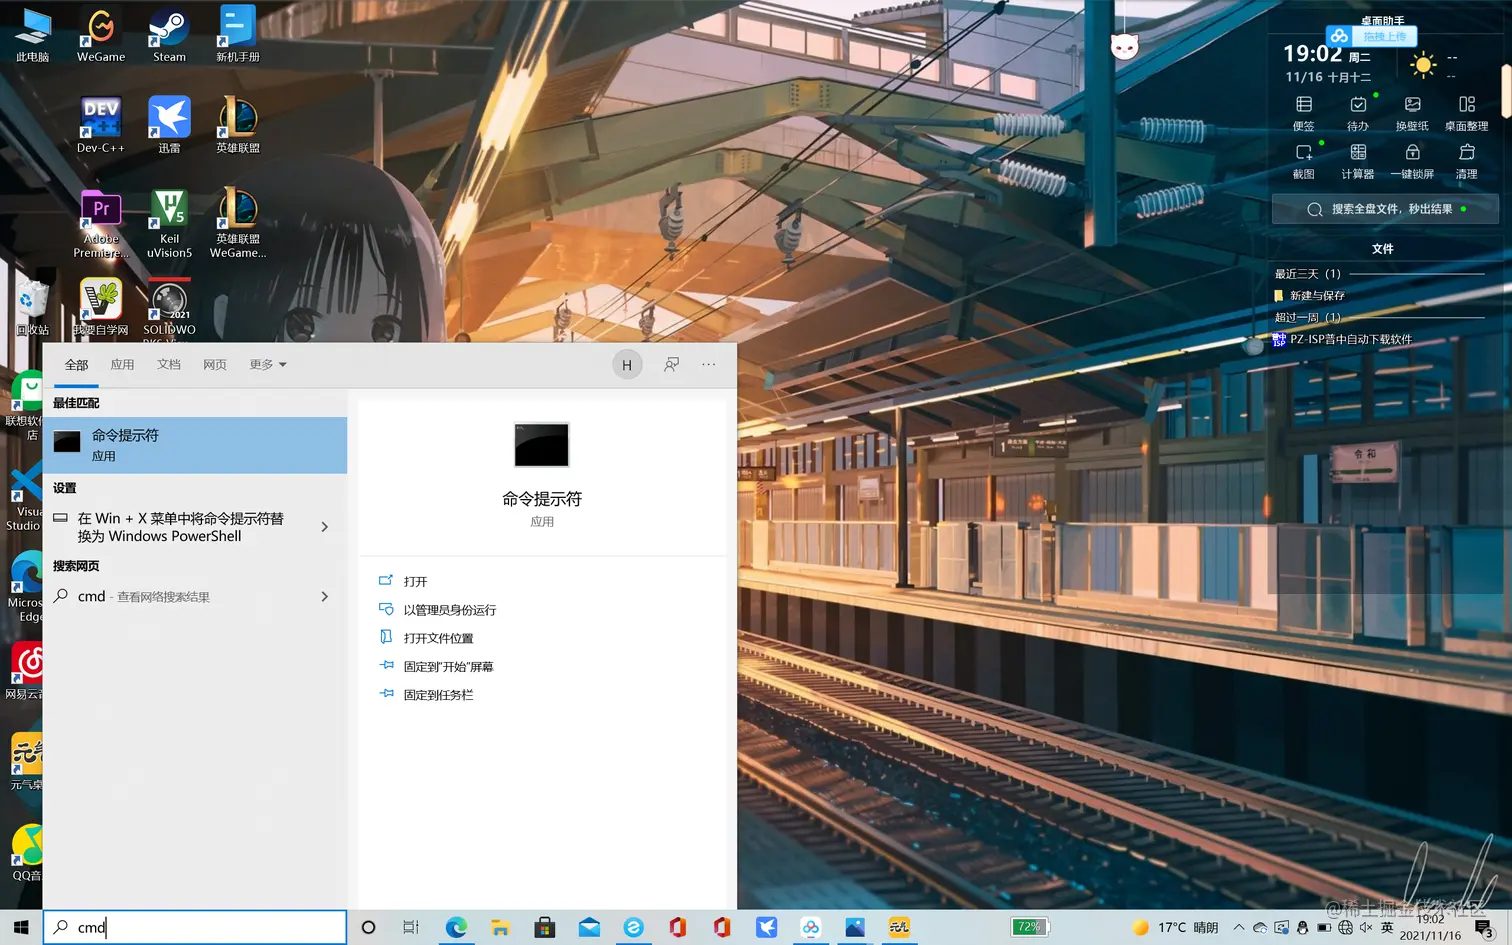
Task: Switch to the 网页 search tab
Action: pyautogui.click(x=215, y=365)
